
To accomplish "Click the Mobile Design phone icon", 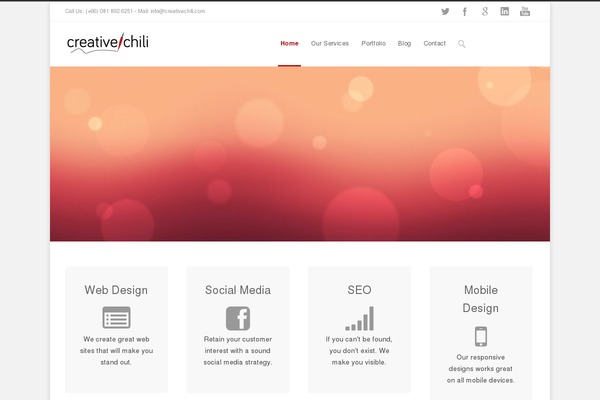I will click(x=481, y=336).
